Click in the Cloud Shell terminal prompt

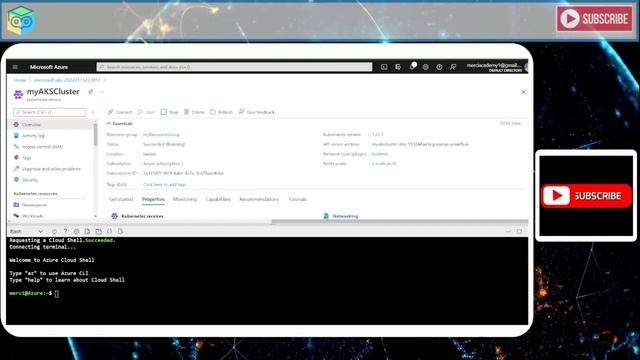pyautogui.click(x=57, y=293)
